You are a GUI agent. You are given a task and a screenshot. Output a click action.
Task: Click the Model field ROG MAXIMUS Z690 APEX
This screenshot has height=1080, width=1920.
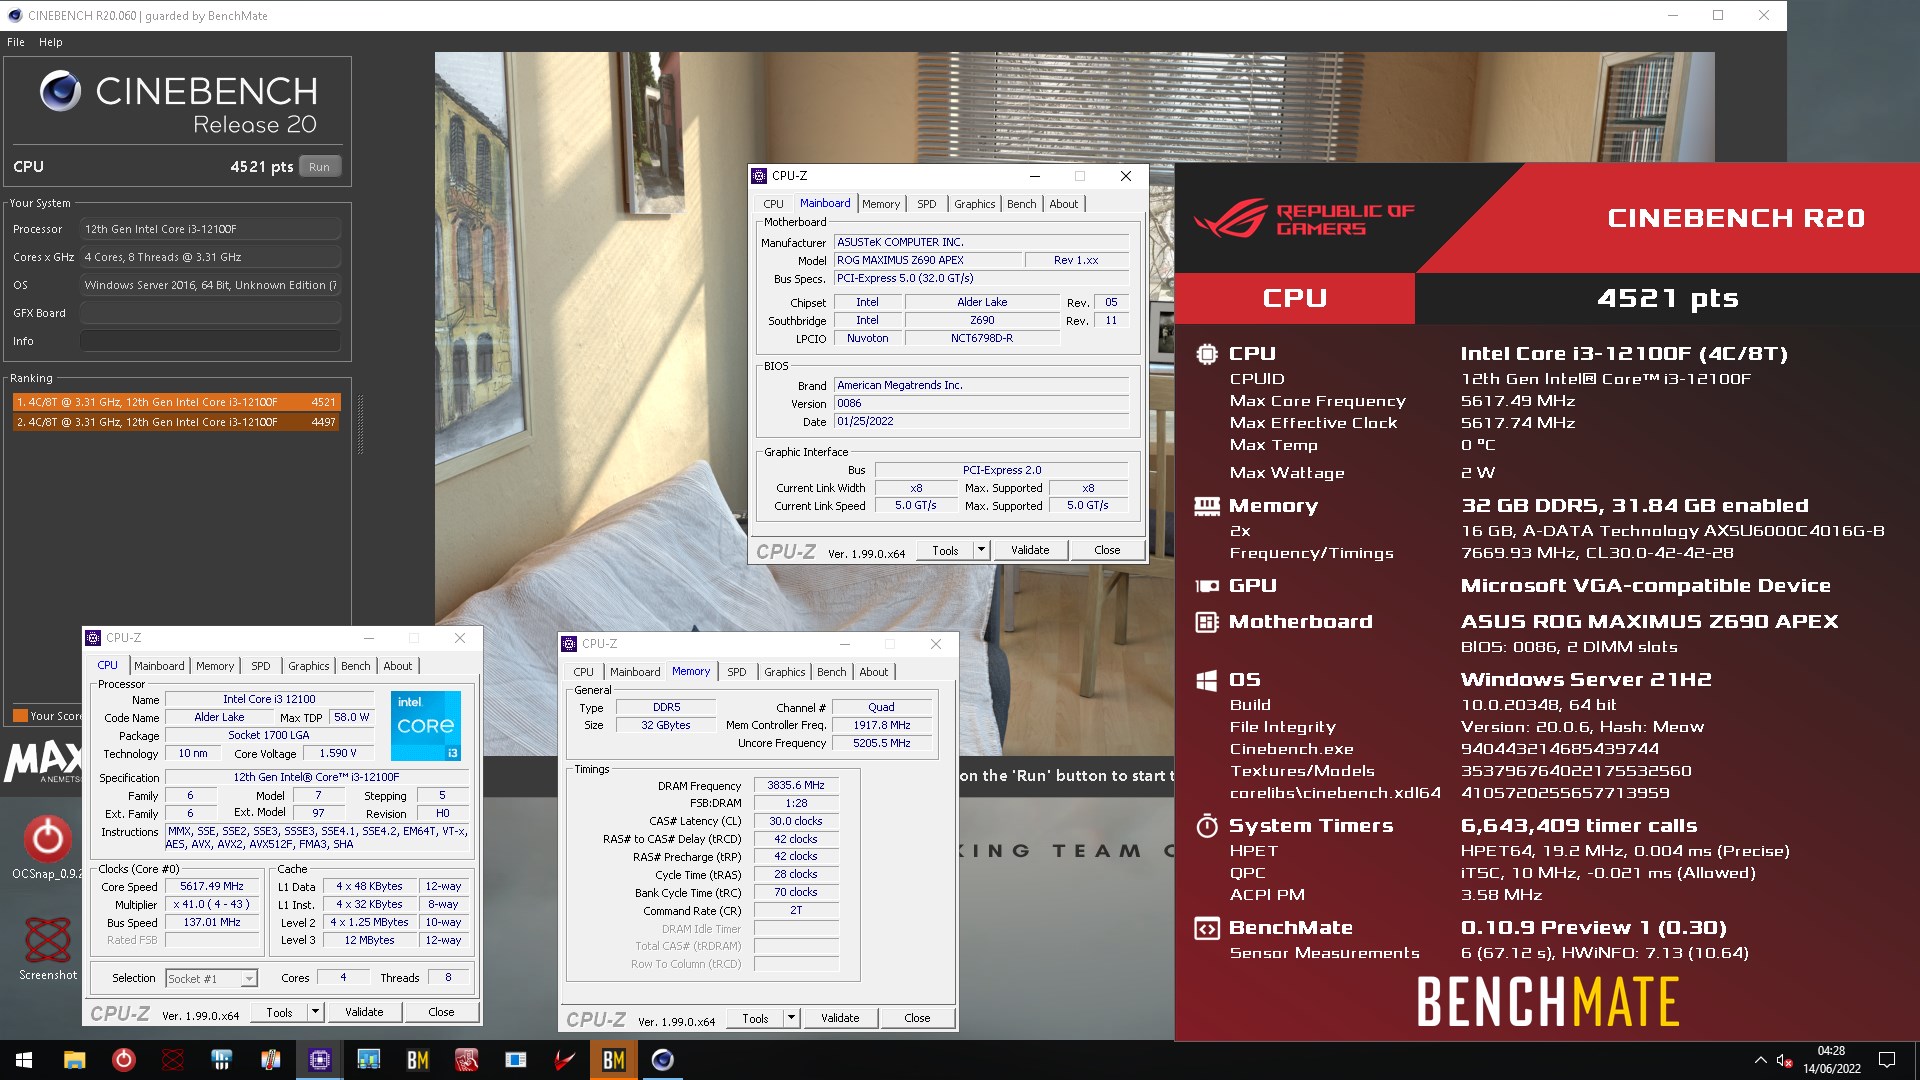(x=928, y=260)
